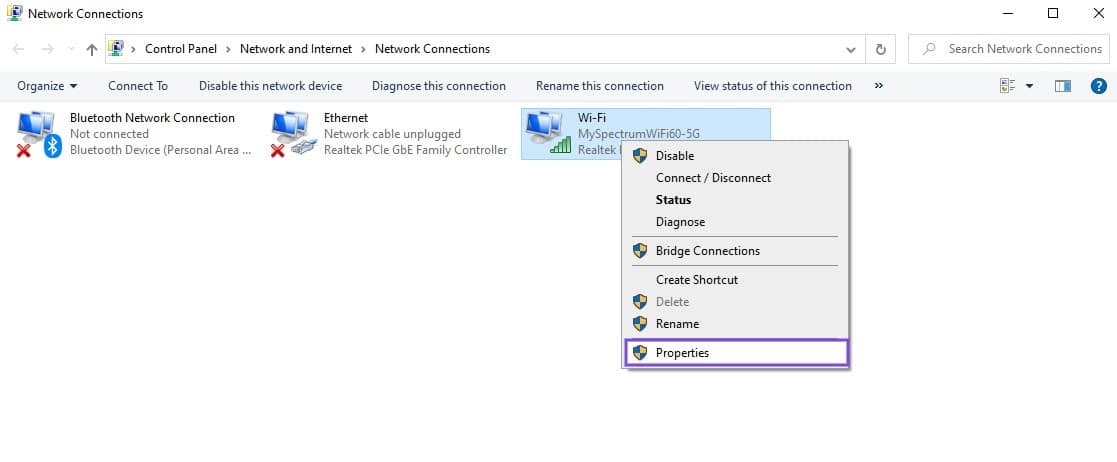Select Disable in the context menu
Viewport: 1117px width, 462px height.
pyautogui.click(x=674, y=156)
